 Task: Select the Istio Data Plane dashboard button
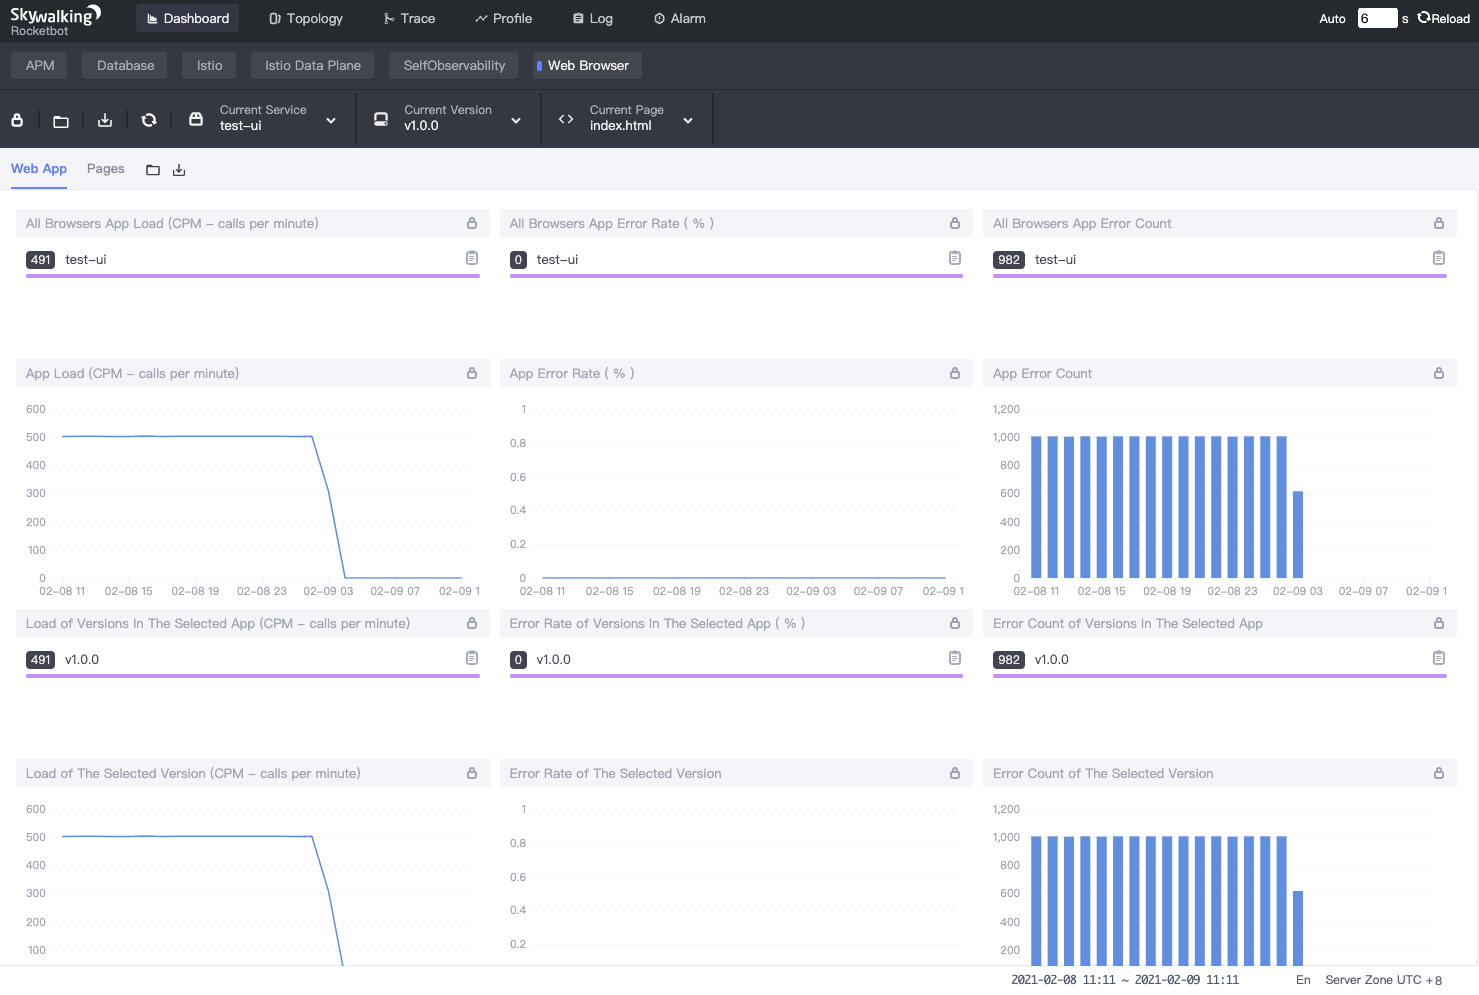coord(312,66)
